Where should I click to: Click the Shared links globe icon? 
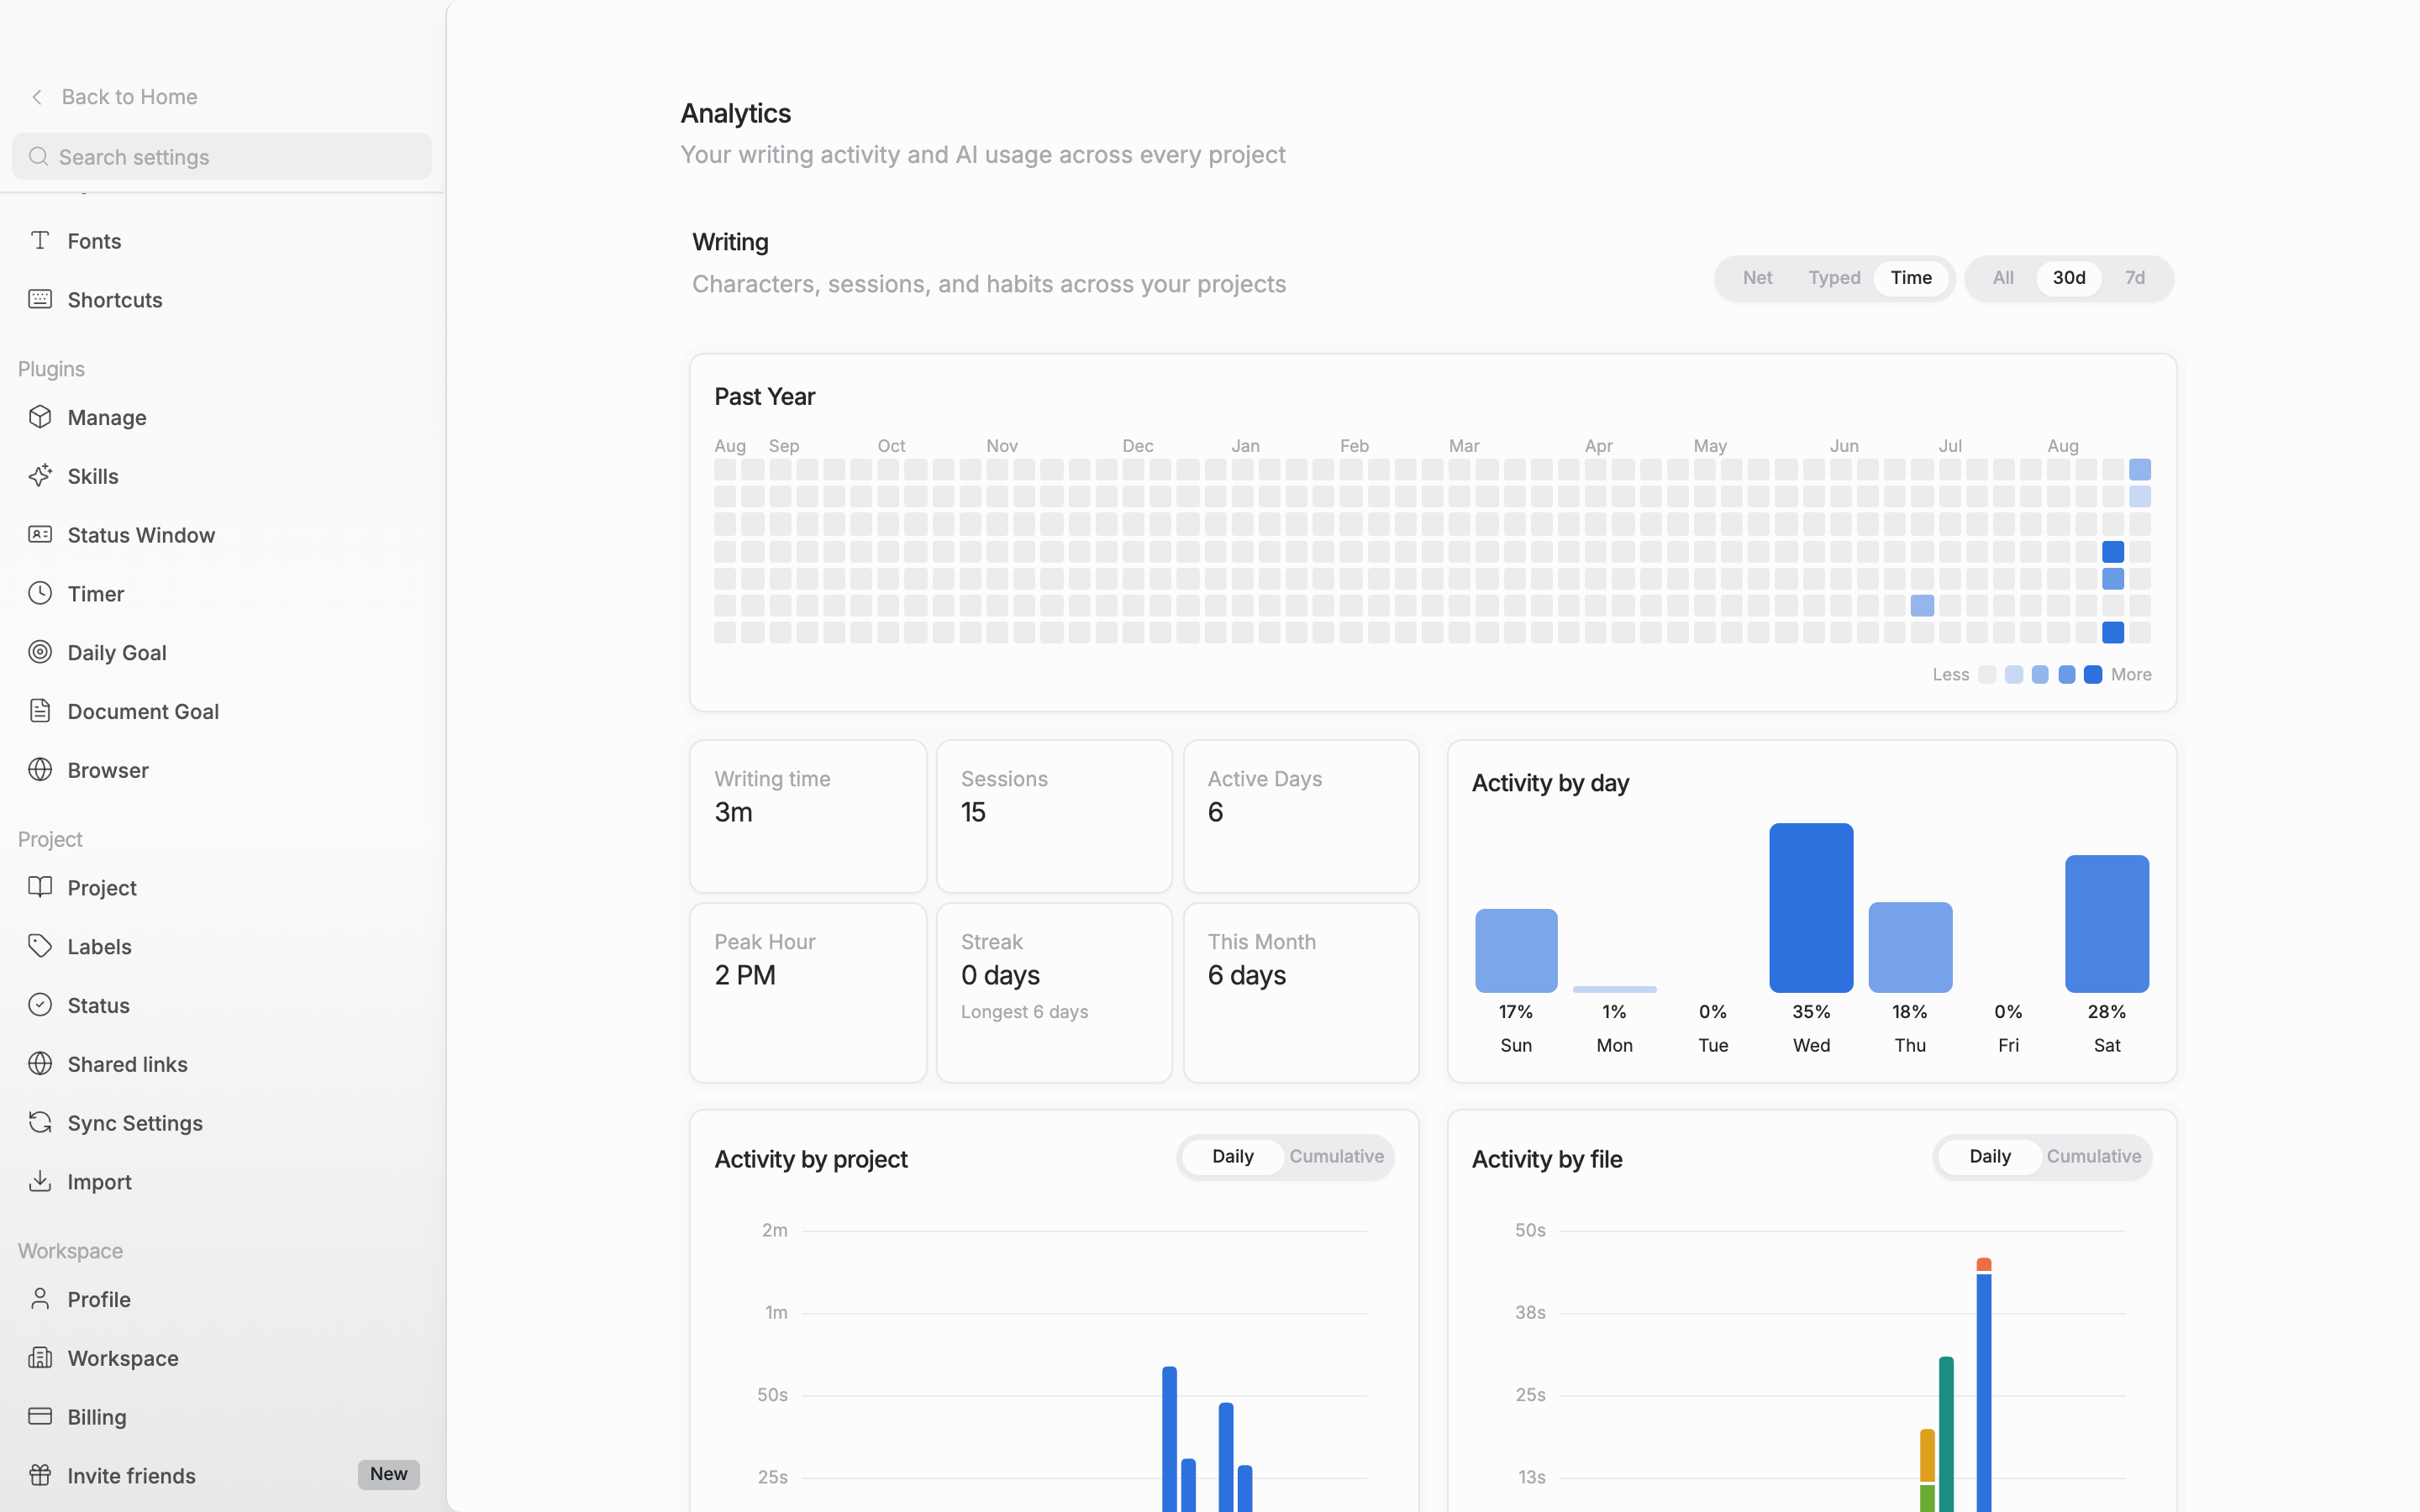tap(40, 1064)
